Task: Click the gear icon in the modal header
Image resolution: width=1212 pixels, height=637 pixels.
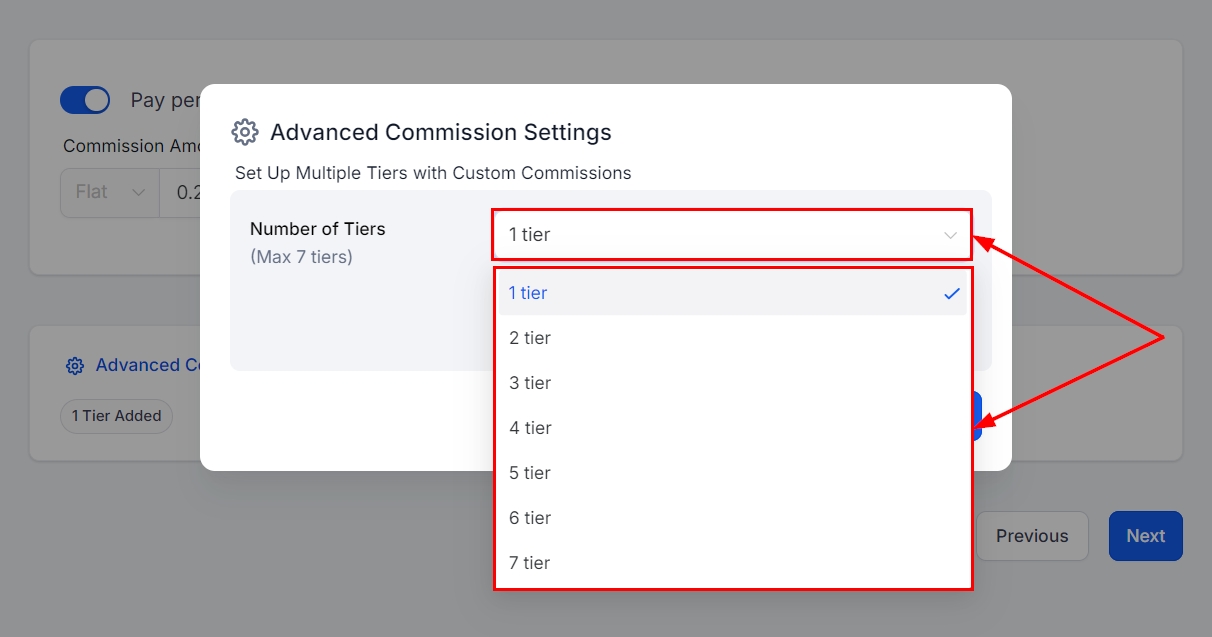Action: (x=245, y=132)
